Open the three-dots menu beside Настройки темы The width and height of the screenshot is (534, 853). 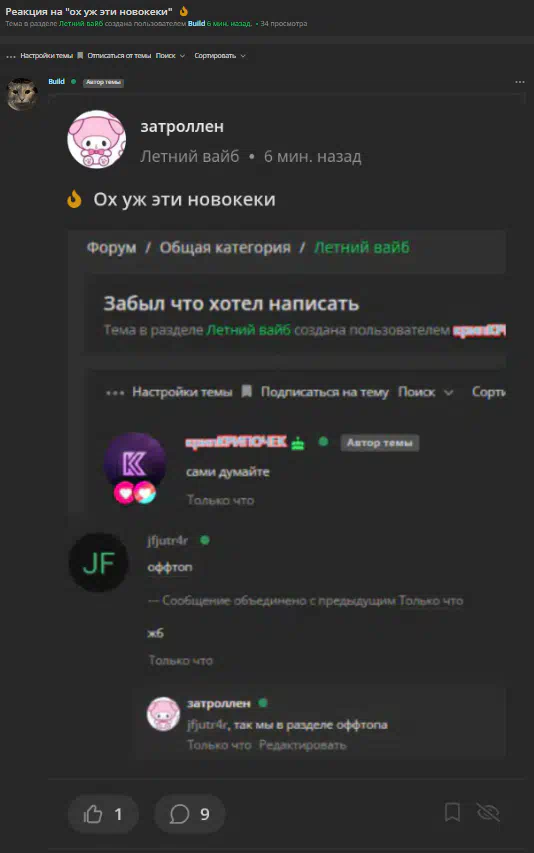(x=11, y=56)
